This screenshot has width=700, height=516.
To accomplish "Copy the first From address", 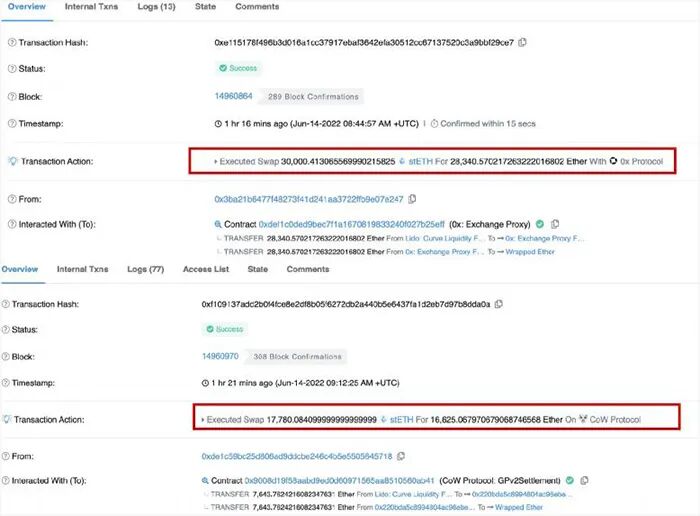I will [412, 199].
